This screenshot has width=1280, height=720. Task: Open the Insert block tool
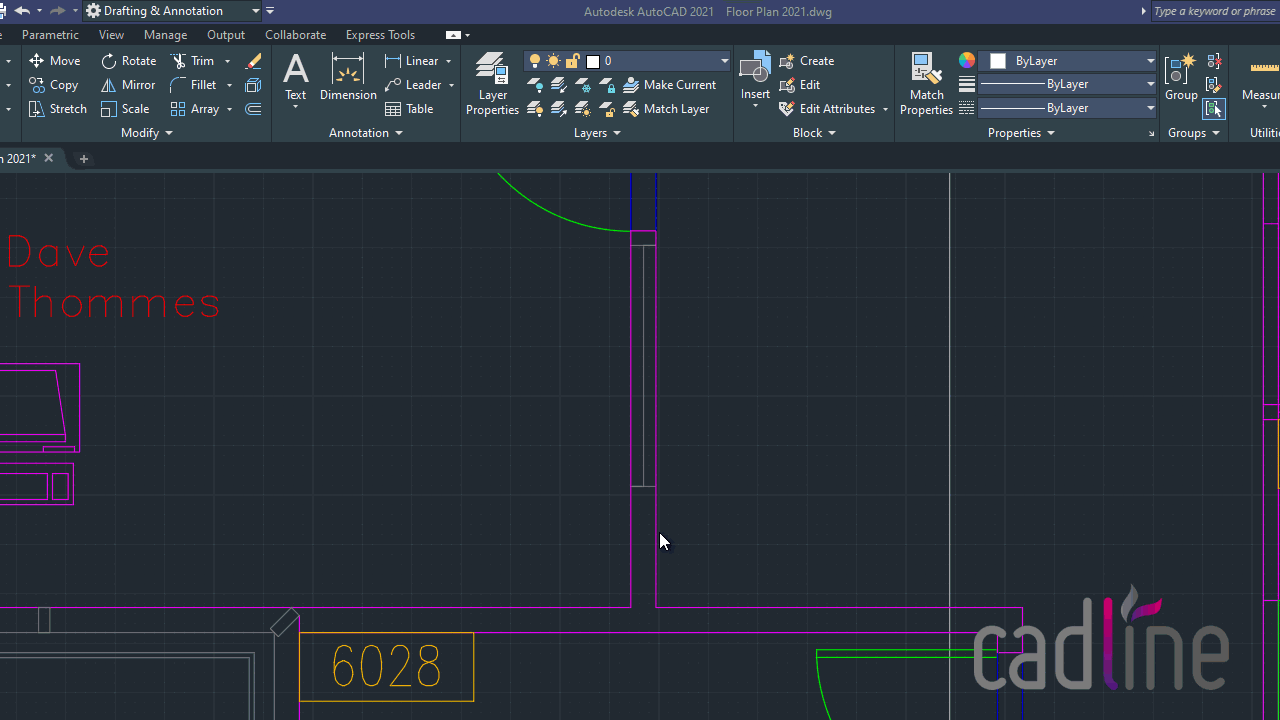[755, 78]
